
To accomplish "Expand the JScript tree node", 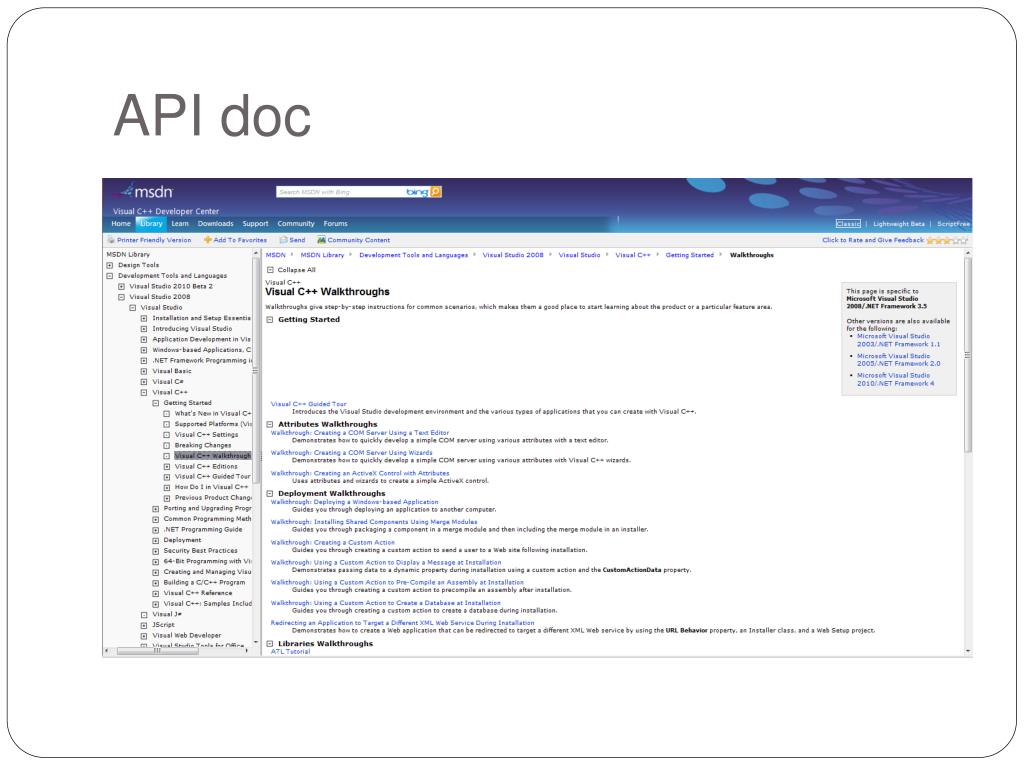I will point(144,625).
